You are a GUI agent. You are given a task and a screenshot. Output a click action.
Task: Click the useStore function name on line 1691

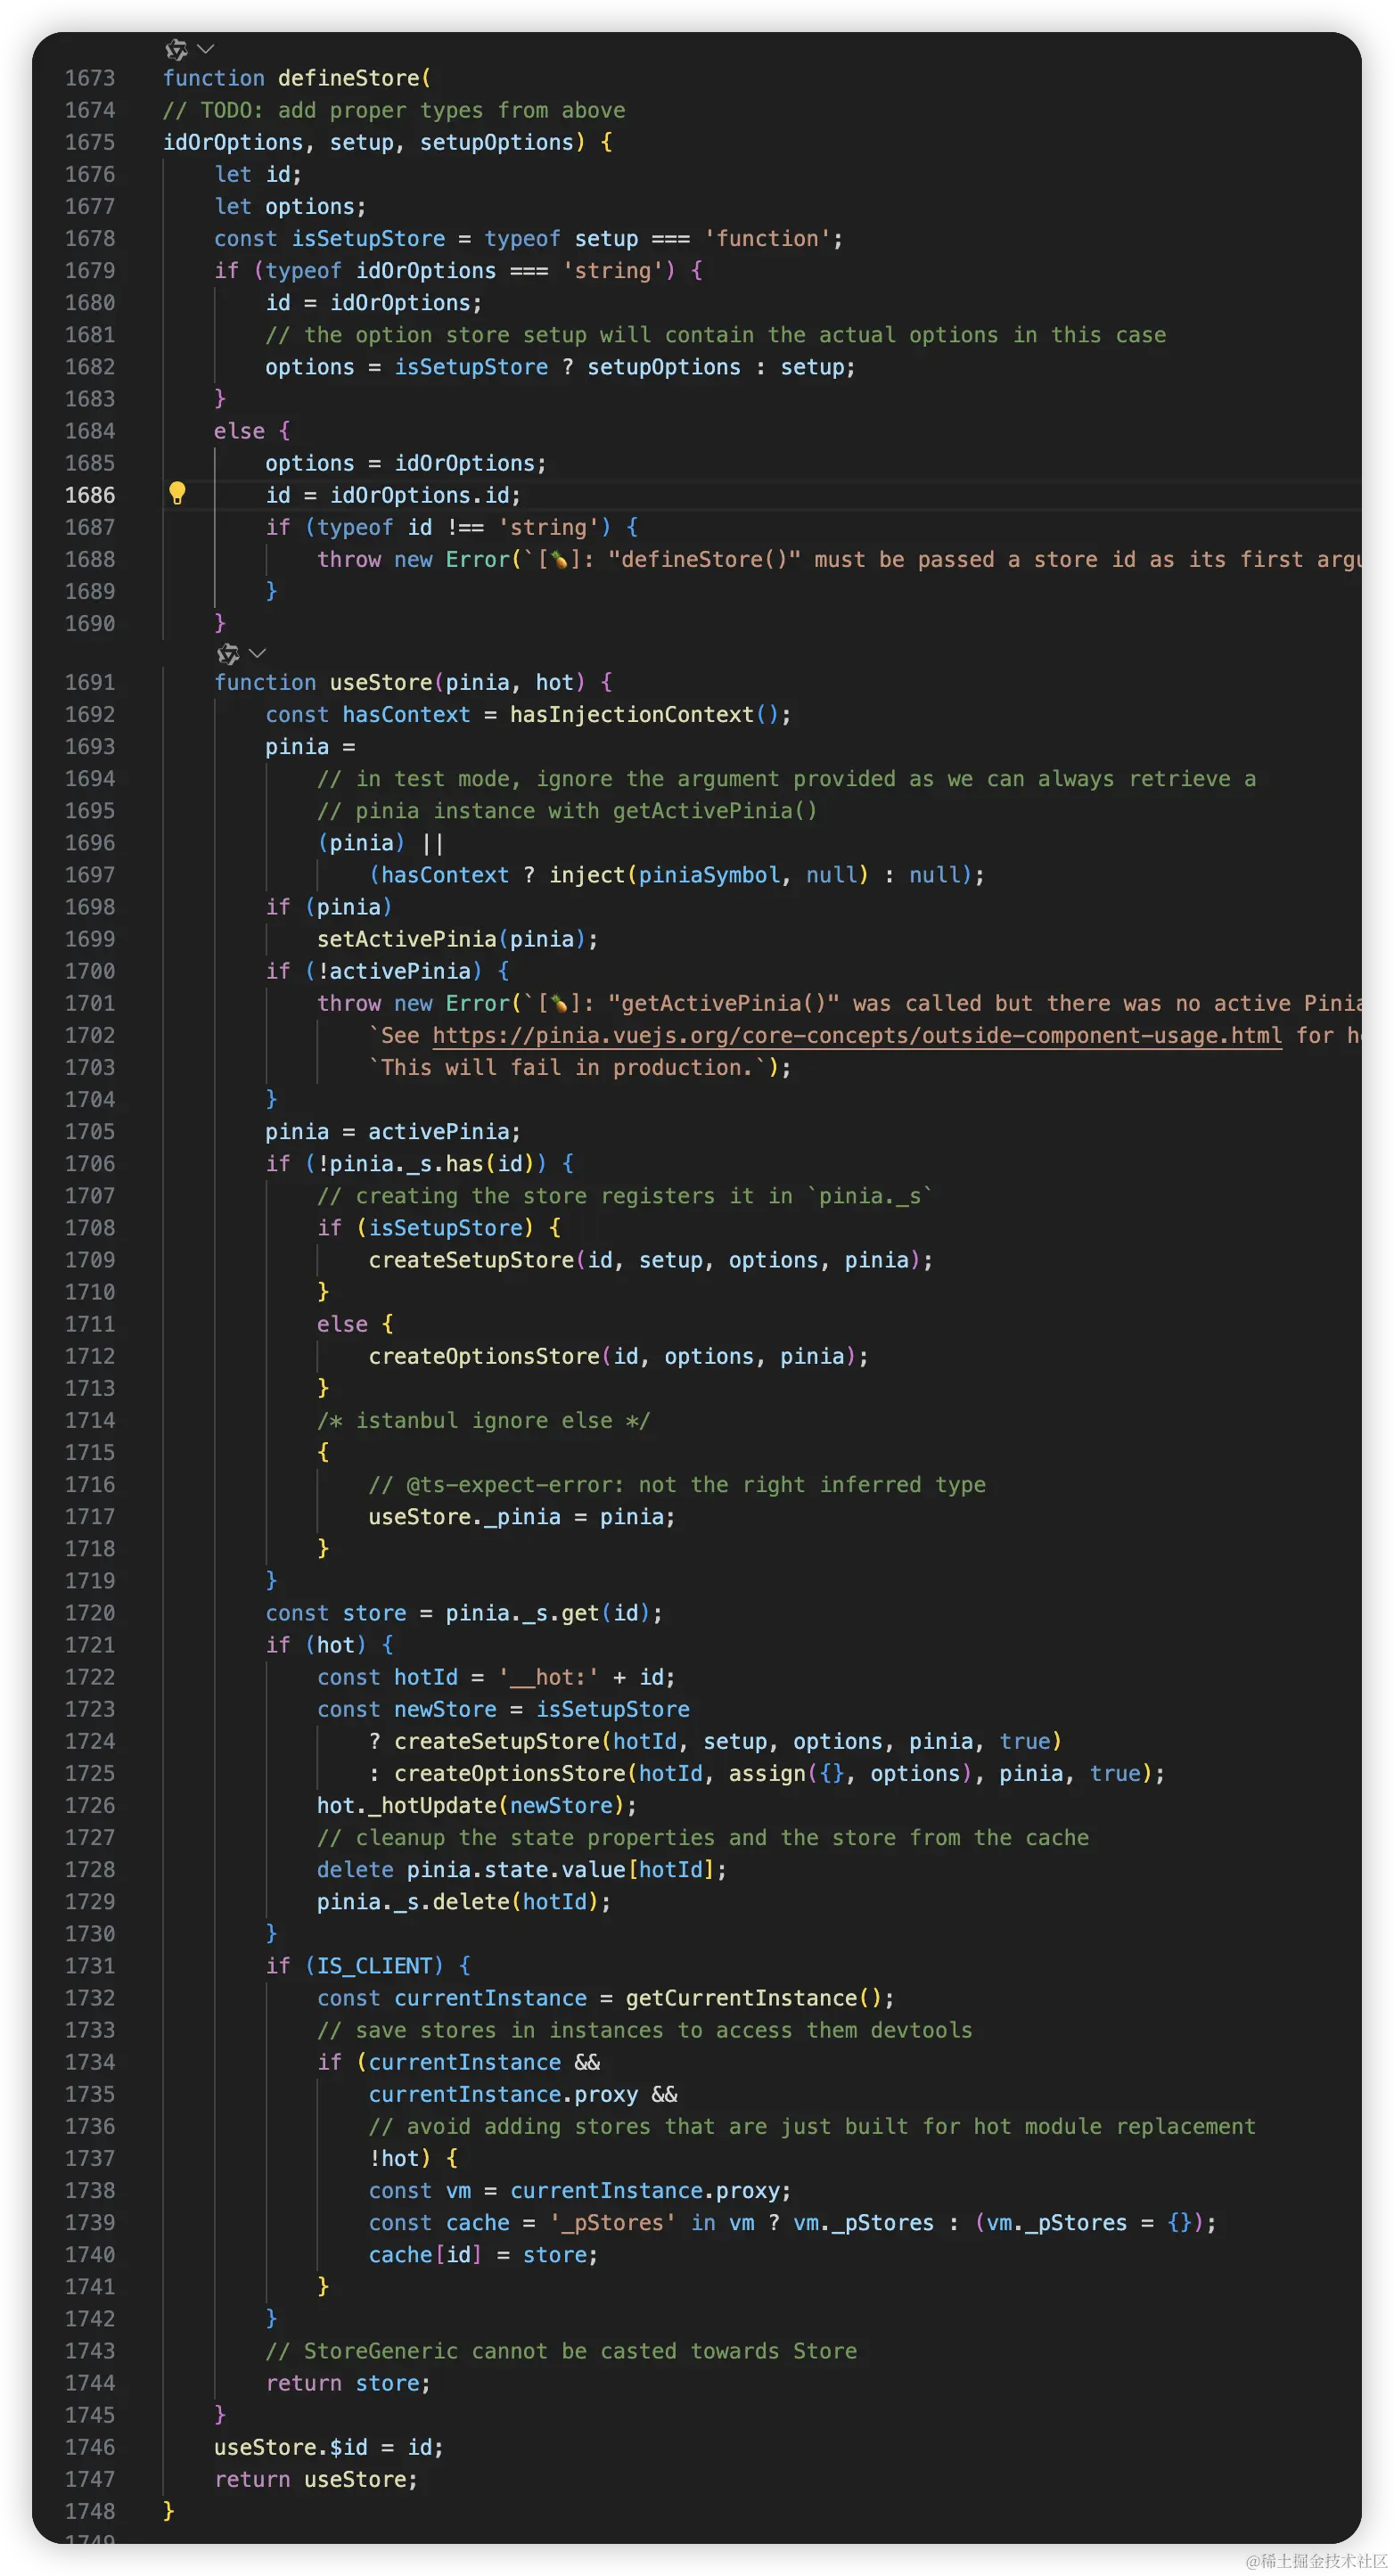pos(381,682)
